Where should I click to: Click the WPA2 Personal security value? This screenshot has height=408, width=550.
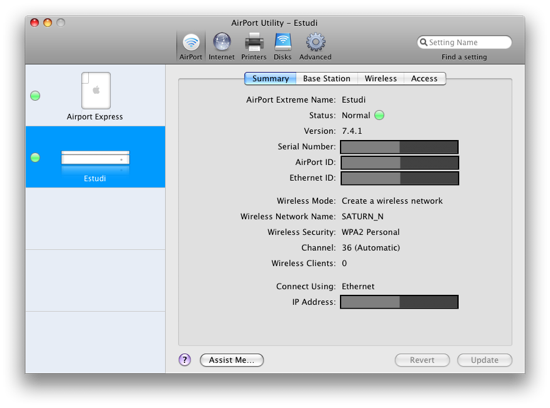[x=370, y=232]
